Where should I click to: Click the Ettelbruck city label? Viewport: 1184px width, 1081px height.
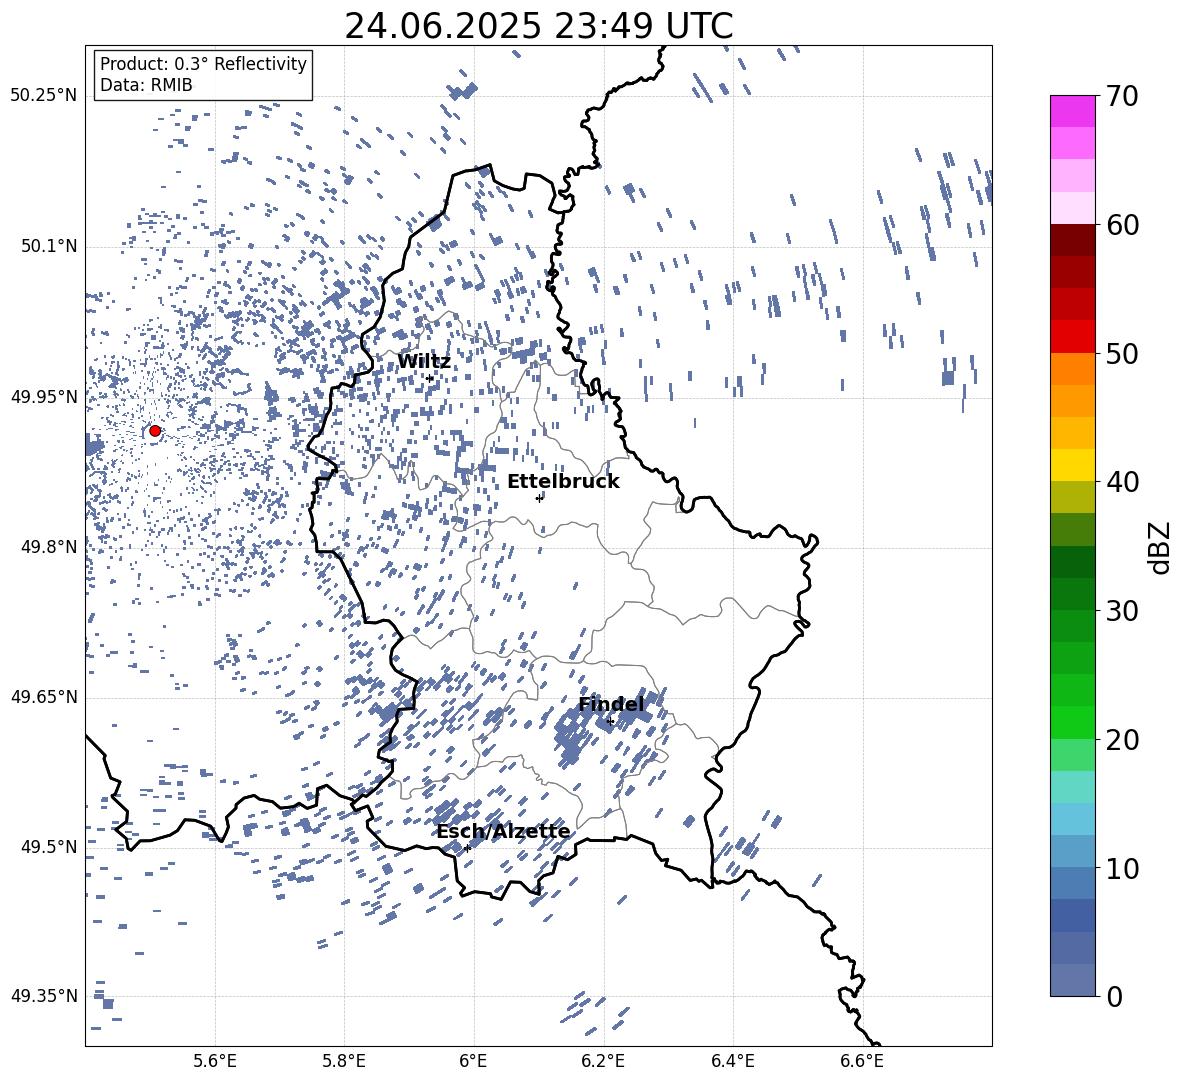(563, 482)
